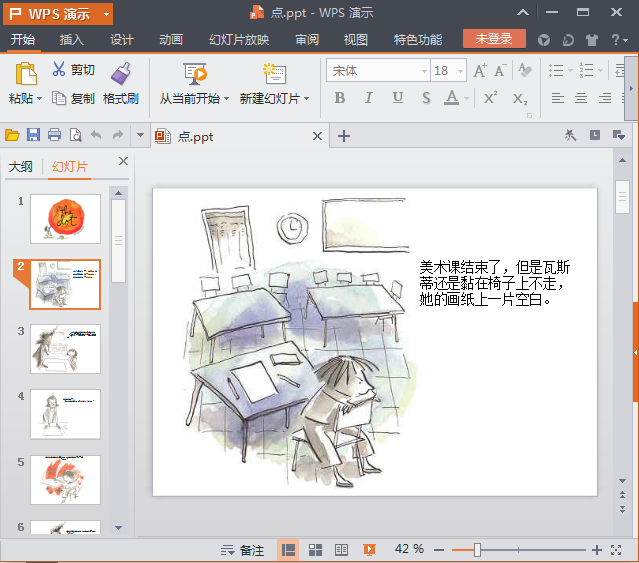Click the Paste clipboard icon

click(26, 74)
